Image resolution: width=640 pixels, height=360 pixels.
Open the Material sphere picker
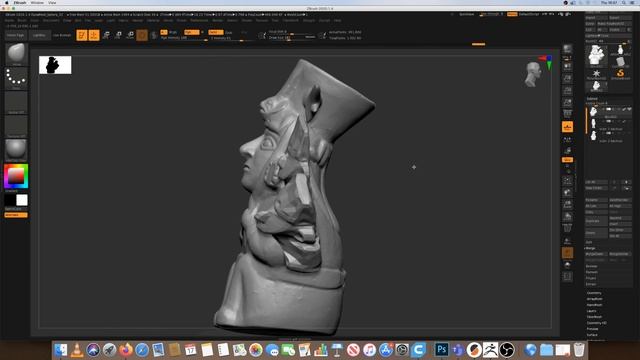pyautogui.click(x=16, y=150)
